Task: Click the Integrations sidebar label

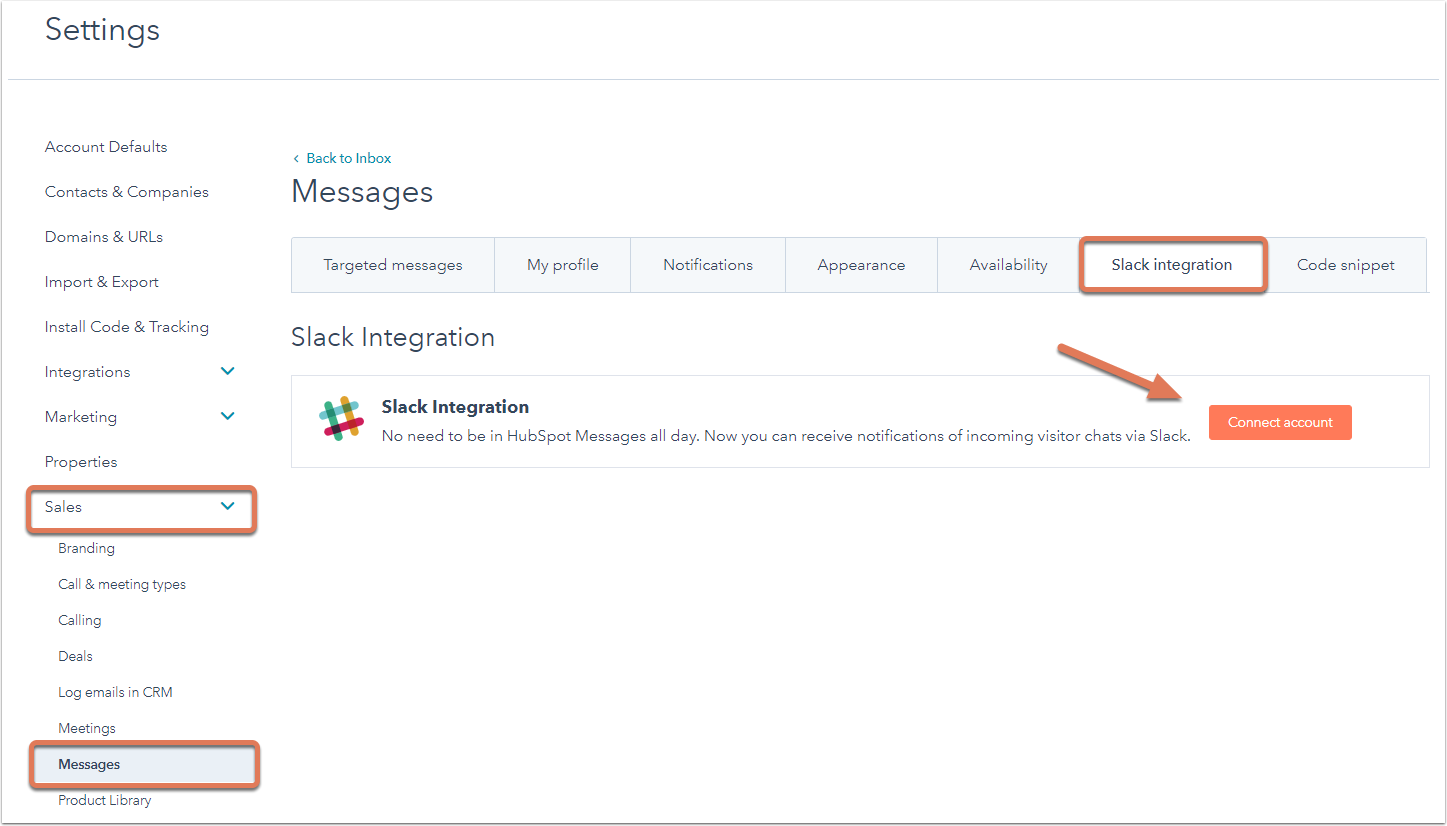Action: (x=88, y=372)
